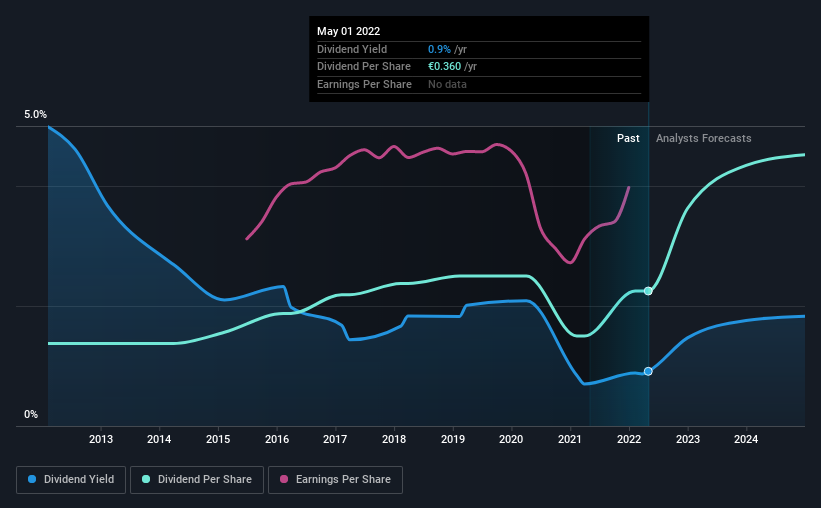Click the teal dot in the Dividend Per Share legend
Screen dimensions: 821x508
pyautogui.click(x=147, y=480)
